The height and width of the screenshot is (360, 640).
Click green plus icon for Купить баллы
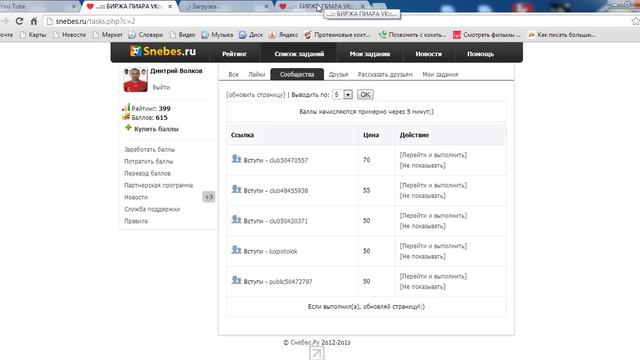(128, 128)
